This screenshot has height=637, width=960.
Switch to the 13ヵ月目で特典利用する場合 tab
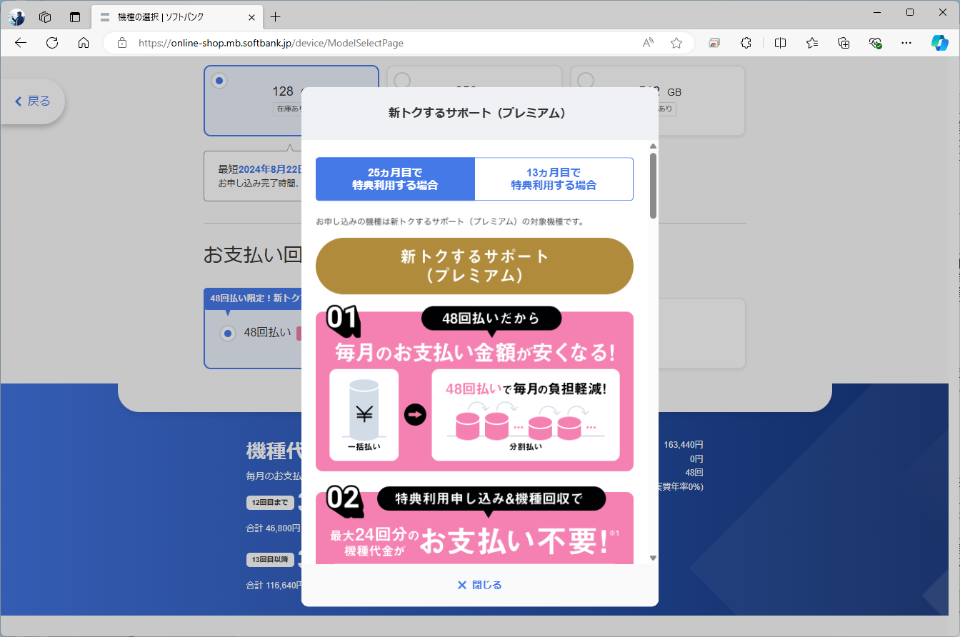click(556, 179)
